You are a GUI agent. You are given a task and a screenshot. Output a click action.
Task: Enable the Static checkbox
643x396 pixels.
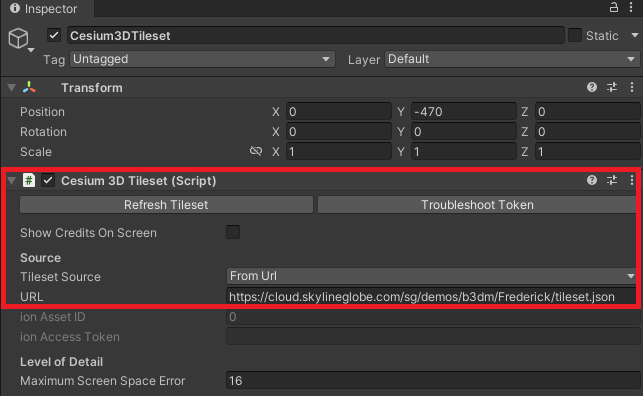click(575, 35)
